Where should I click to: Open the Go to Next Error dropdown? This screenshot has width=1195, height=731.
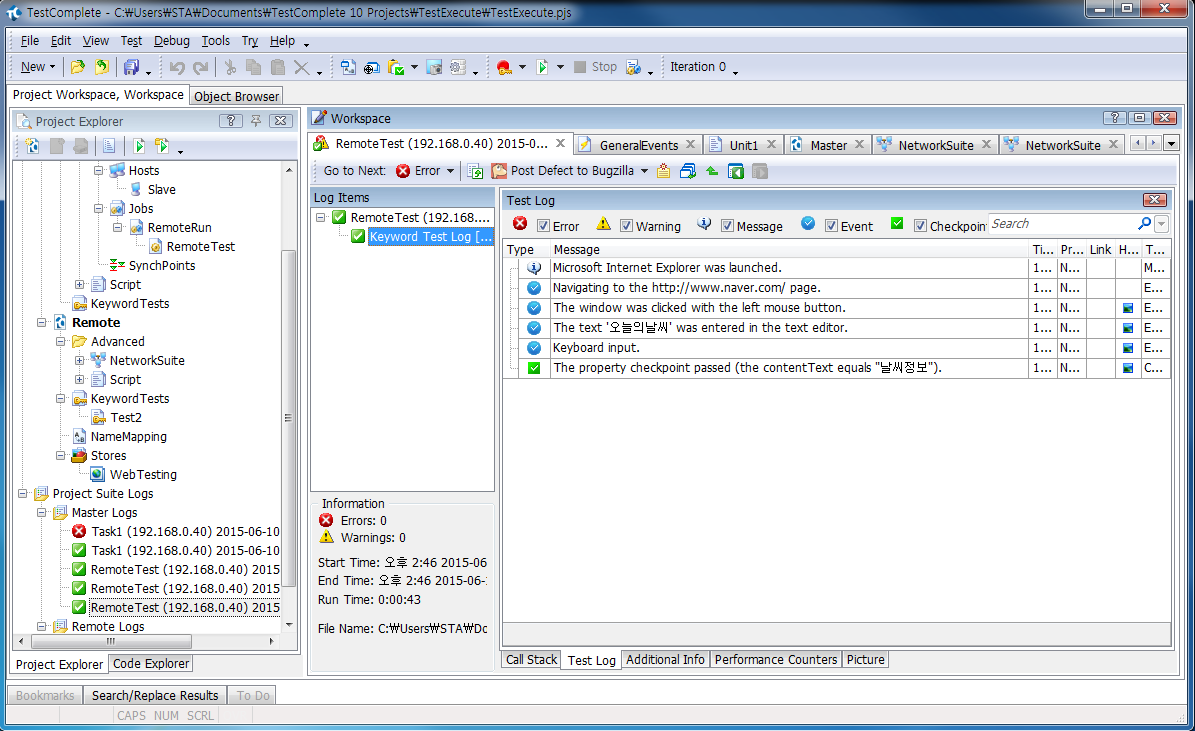click(451, 171)
